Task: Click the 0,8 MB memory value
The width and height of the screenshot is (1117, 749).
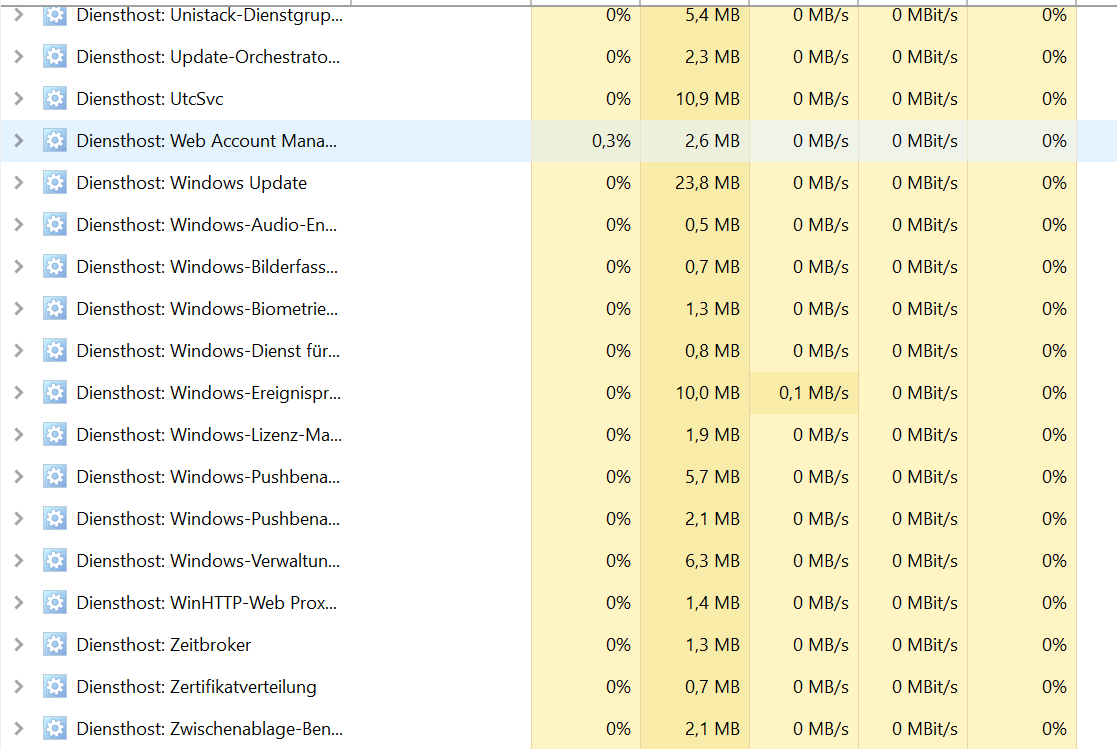Action: tap(712, 351)
